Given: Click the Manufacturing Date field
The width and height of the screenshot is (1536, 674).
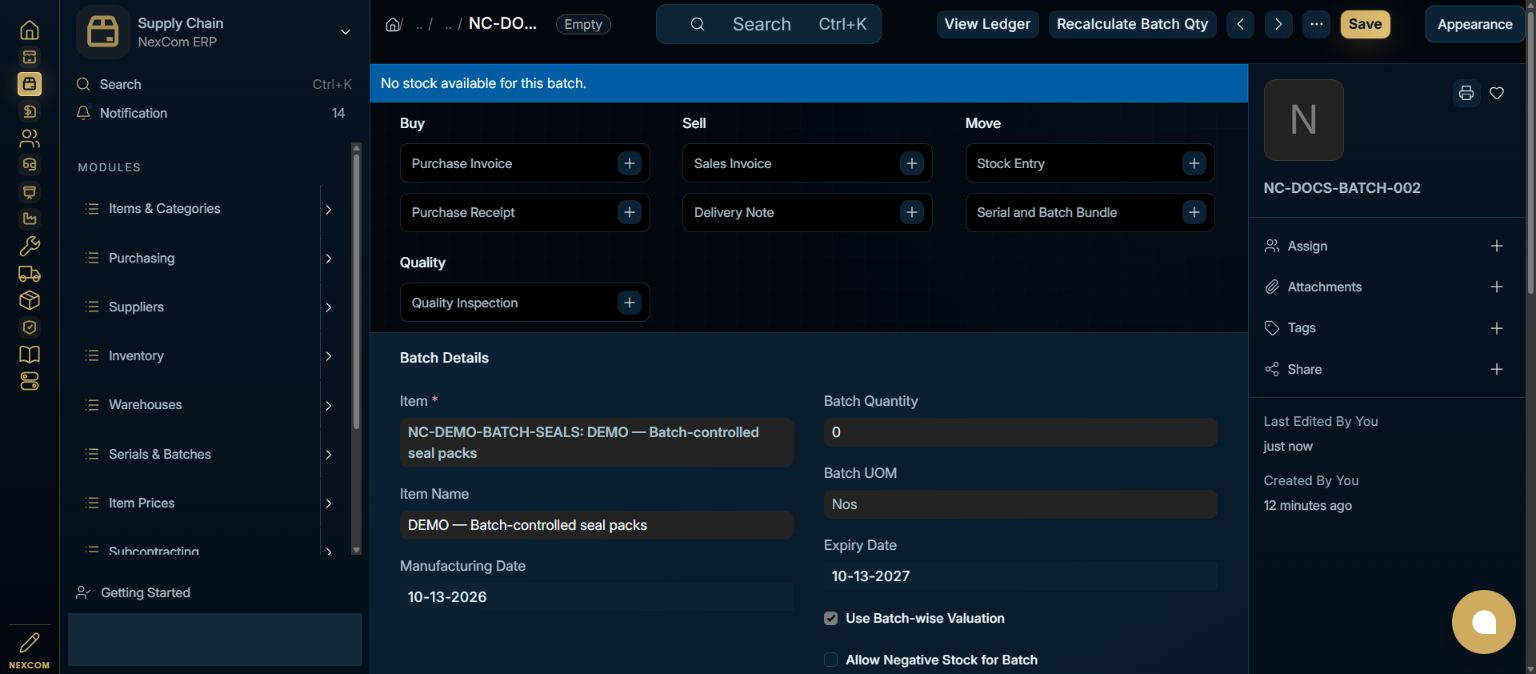Looking at the screenshot, I should [596, 597].
